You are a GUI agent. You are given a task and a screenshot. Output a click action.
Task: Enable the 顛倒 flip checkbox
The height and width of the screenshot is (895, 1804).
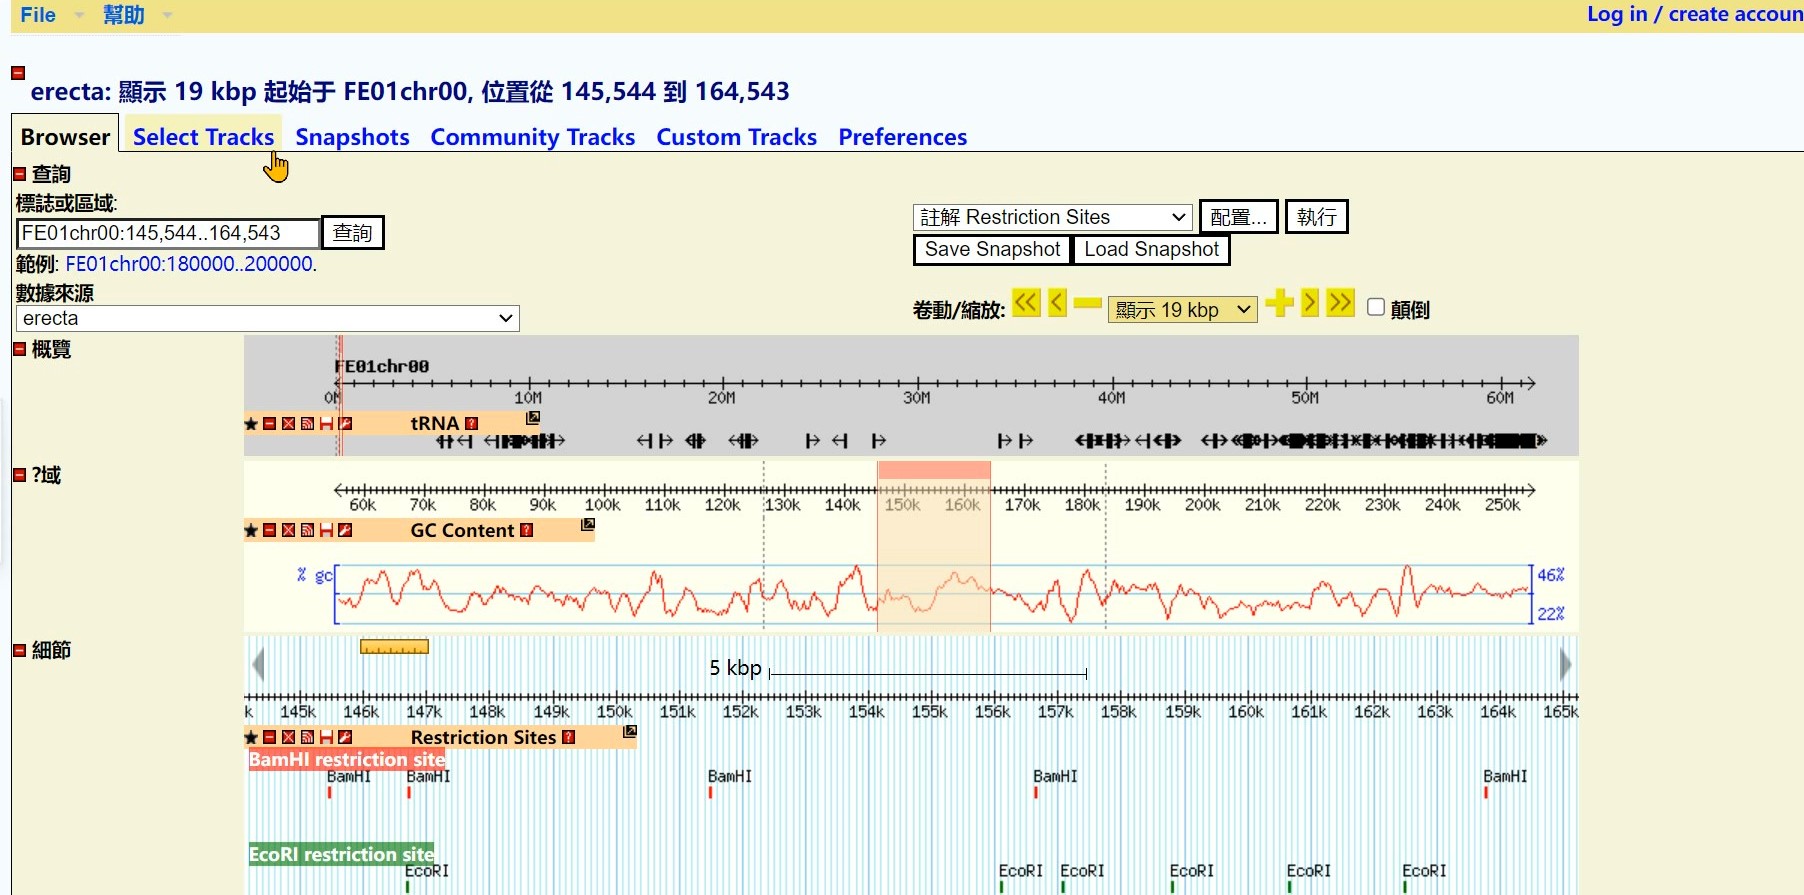pyautogui.click(x=1376, y=308)
